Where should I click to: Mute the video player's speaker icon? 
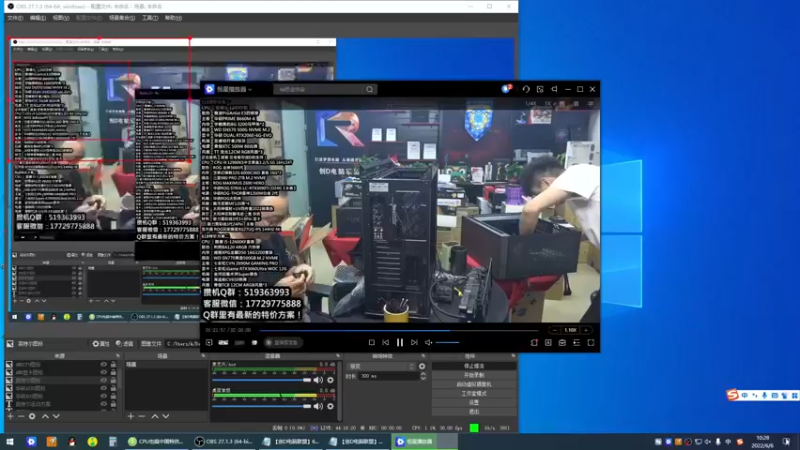[429, 343]
